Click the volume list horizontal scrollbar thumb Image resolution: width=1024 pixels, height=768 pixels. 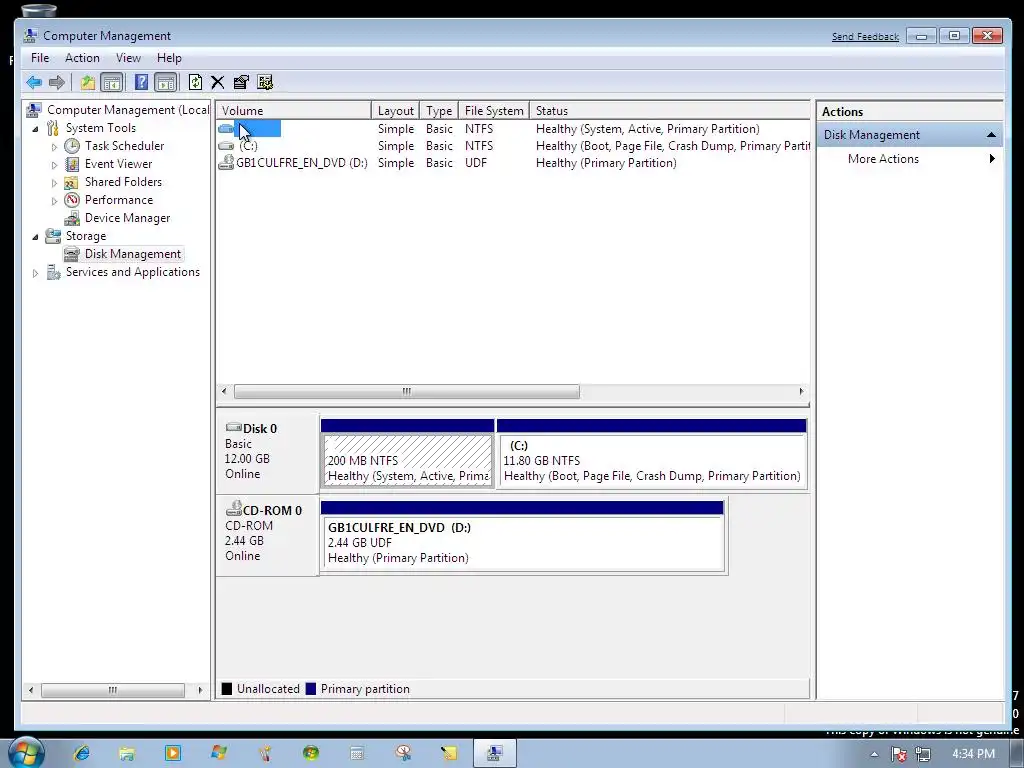(406, 391)
